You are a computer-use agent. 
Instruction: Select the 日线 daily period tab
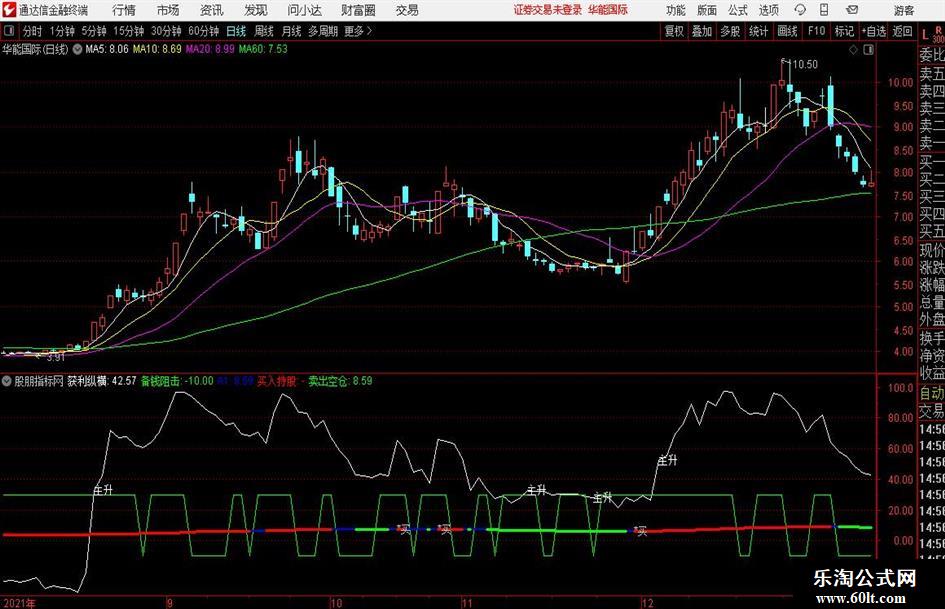coord(236,31)
